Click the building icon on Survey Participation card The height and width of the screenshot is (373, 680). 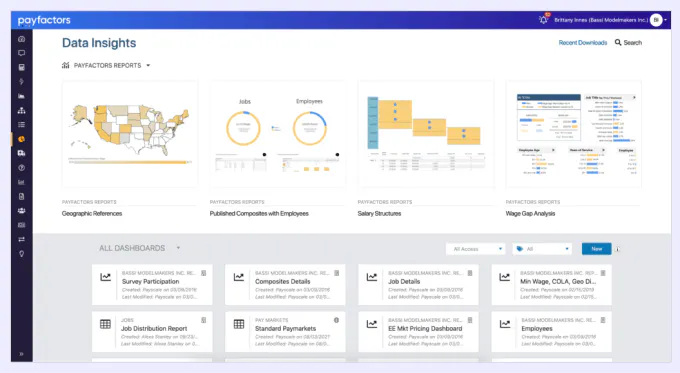click(x=203, y=273)
